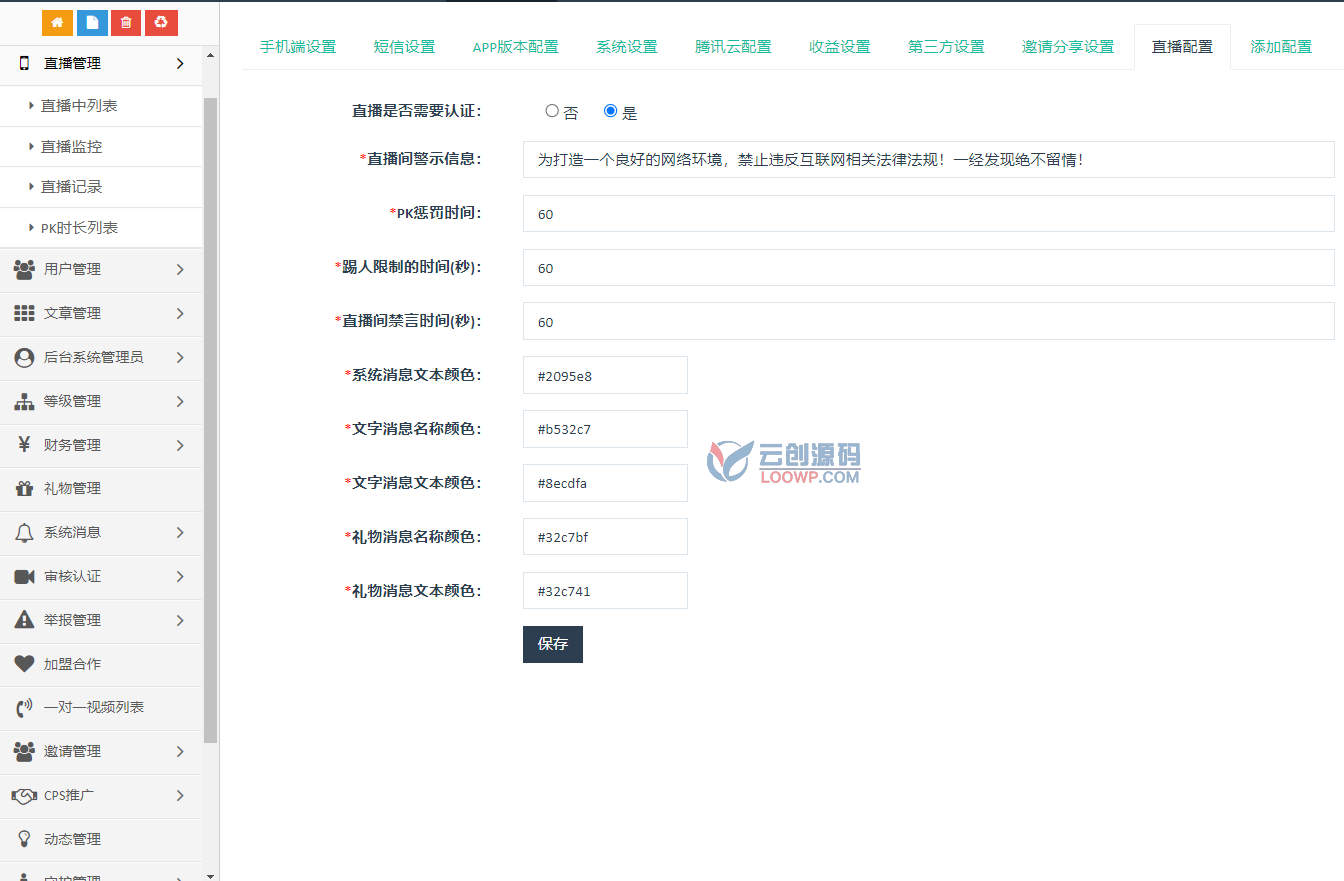
Task: Click the grid icon beside 文章管理
Action: tap(24, 313)
